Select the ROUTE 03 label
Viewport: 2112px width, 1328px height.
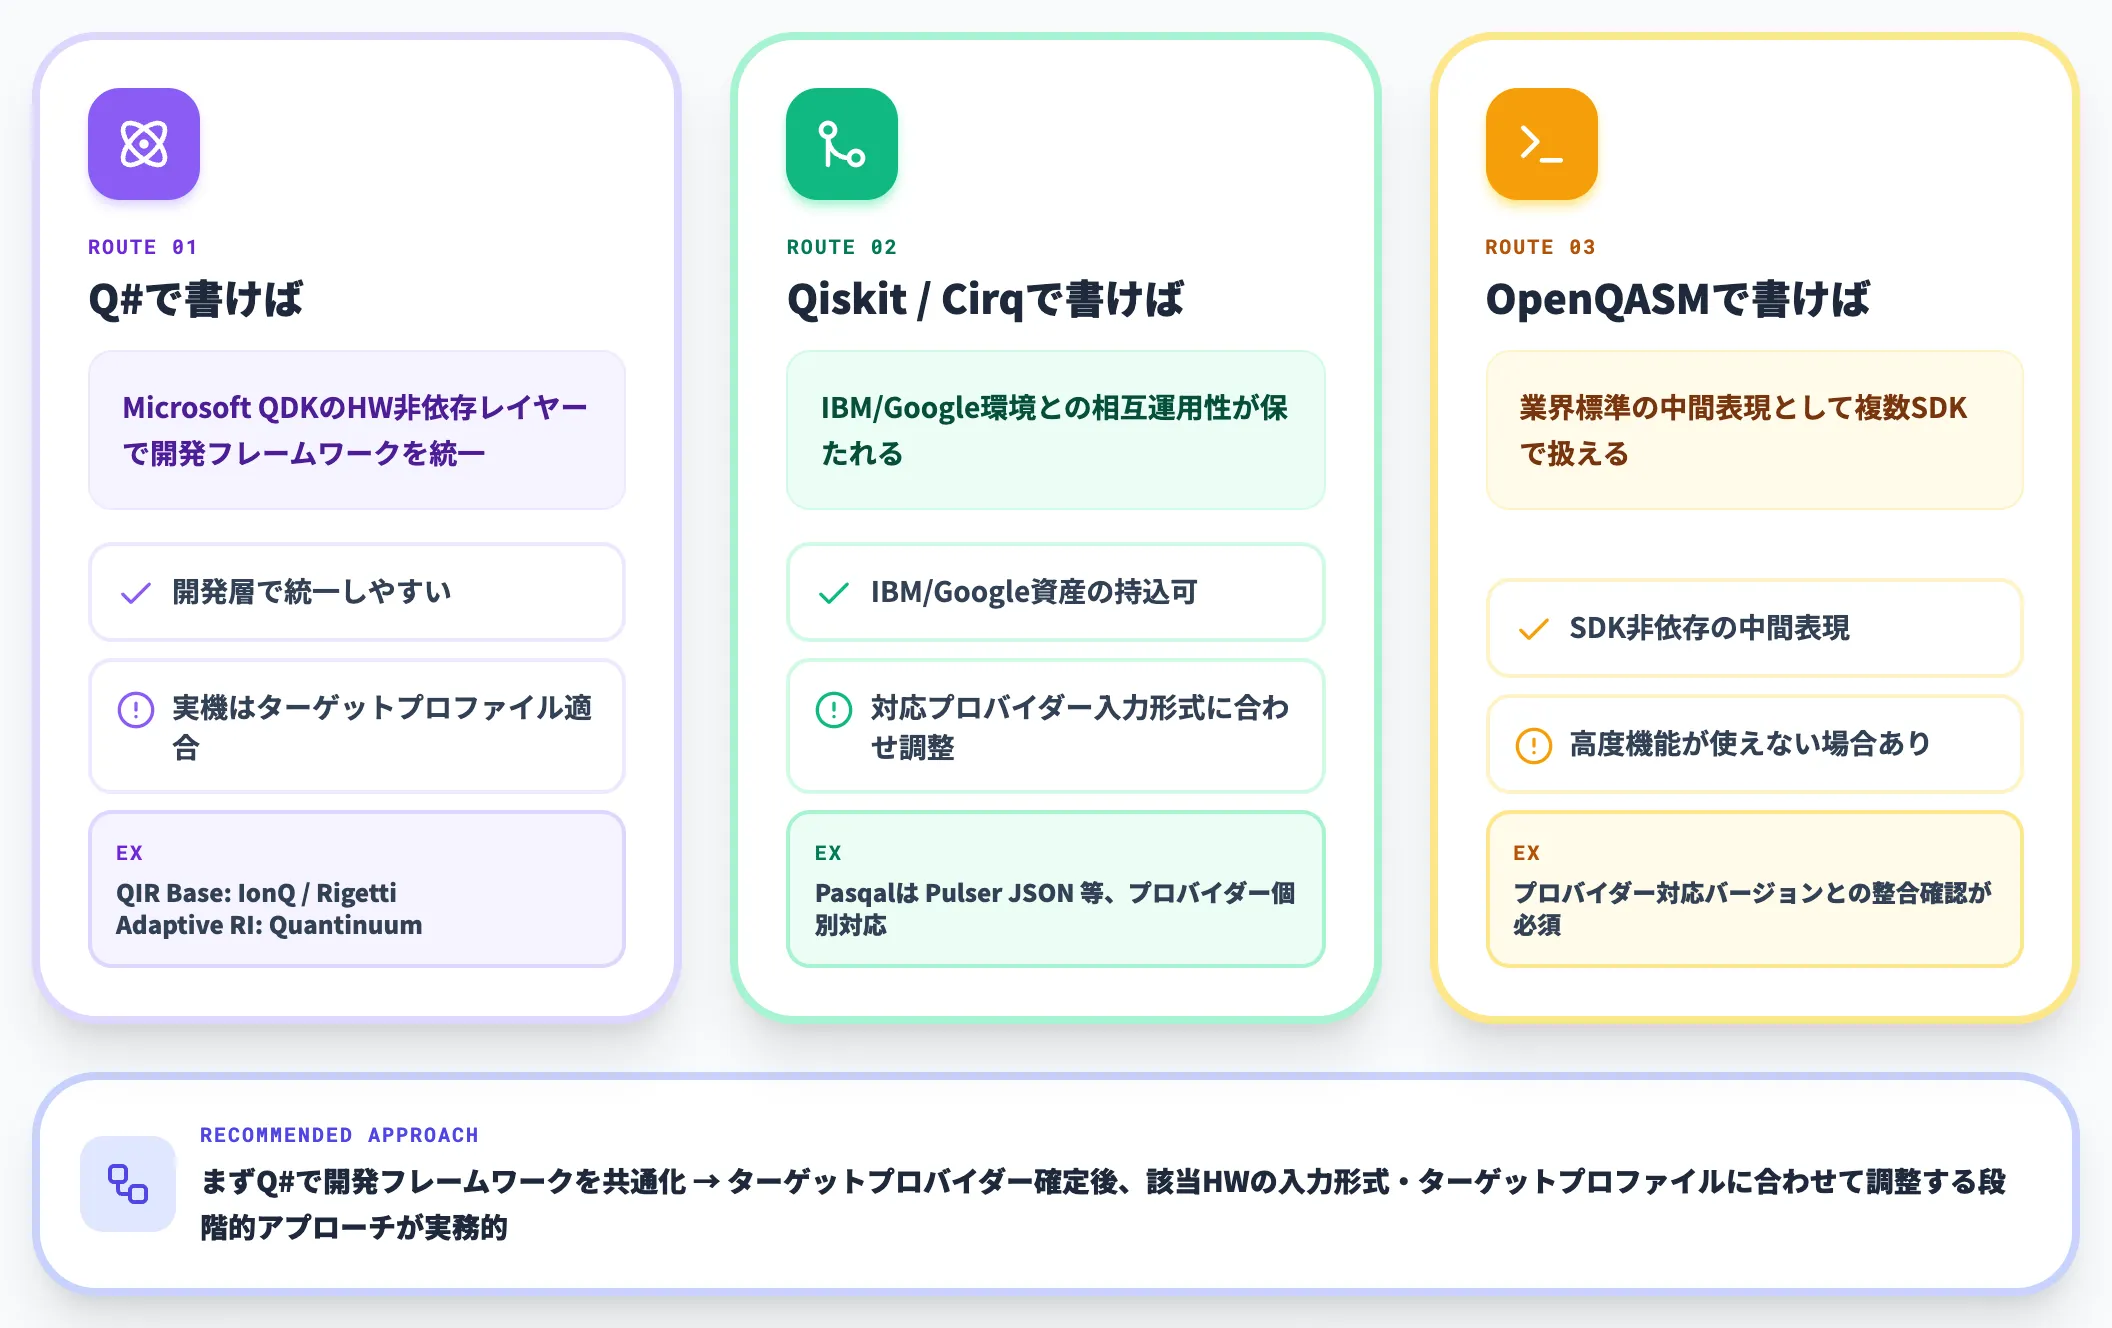1540,247
